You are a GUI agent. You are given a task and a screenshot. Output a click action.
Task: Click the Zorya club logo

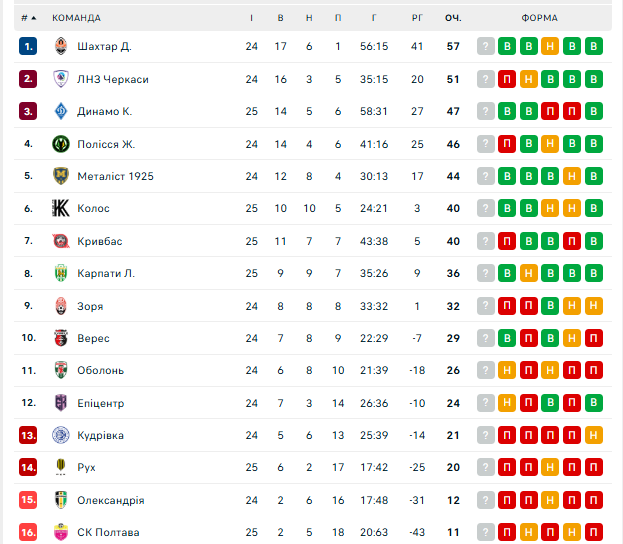click(x=60, y=306)
